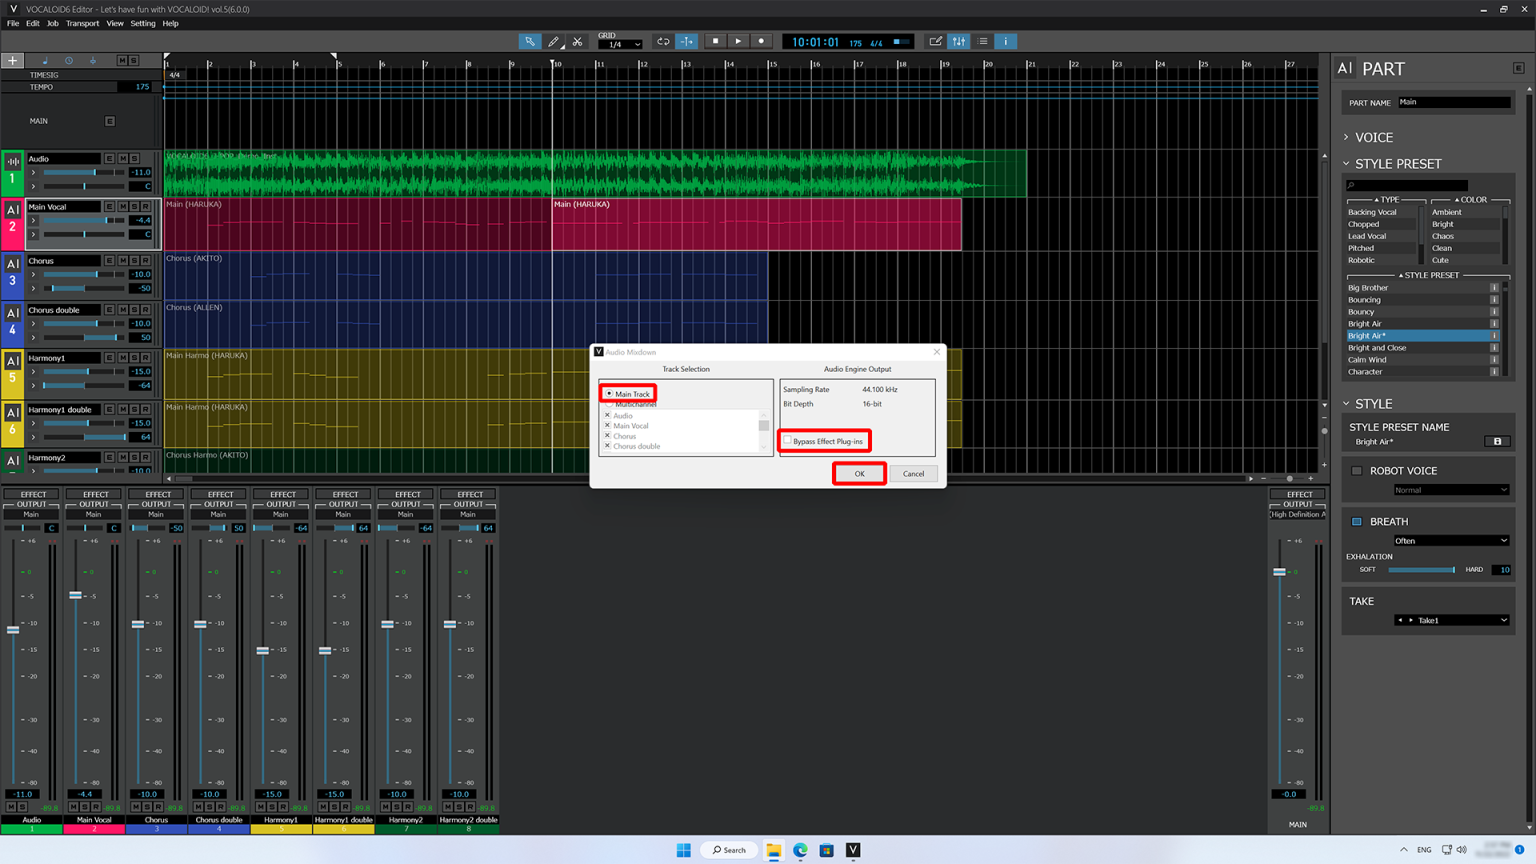This screenshot has width=1536, height=864.
Task: Confirm the Audio Mixdown with OK
Action: coord(858,473)
